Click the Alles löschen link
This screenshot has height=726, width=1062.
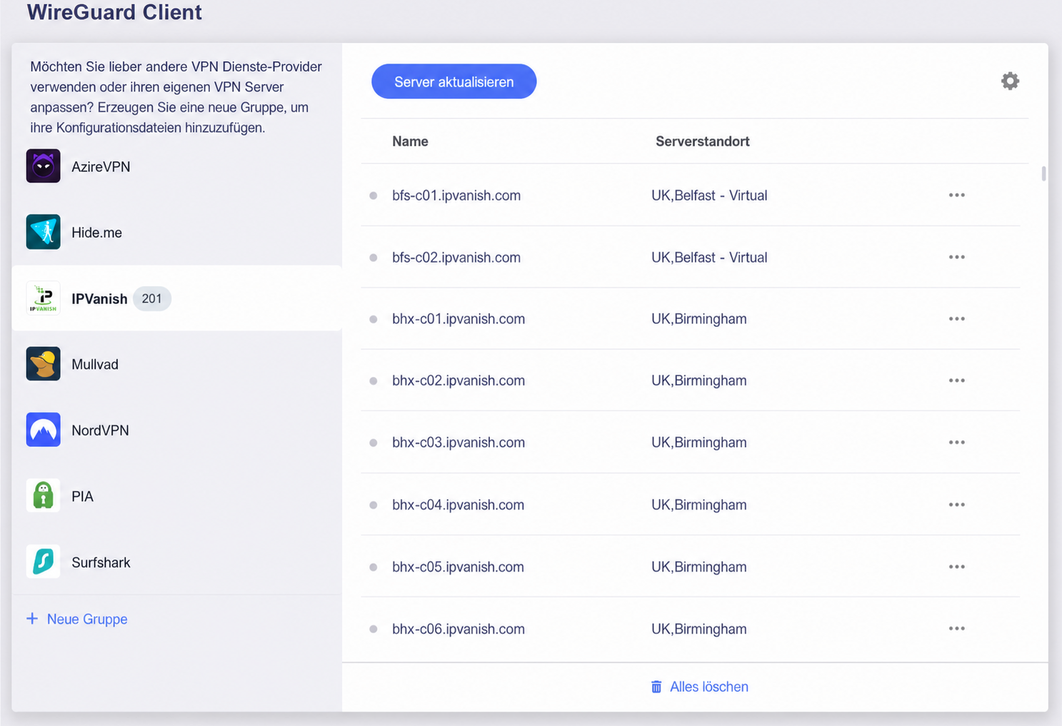point(709,687)
